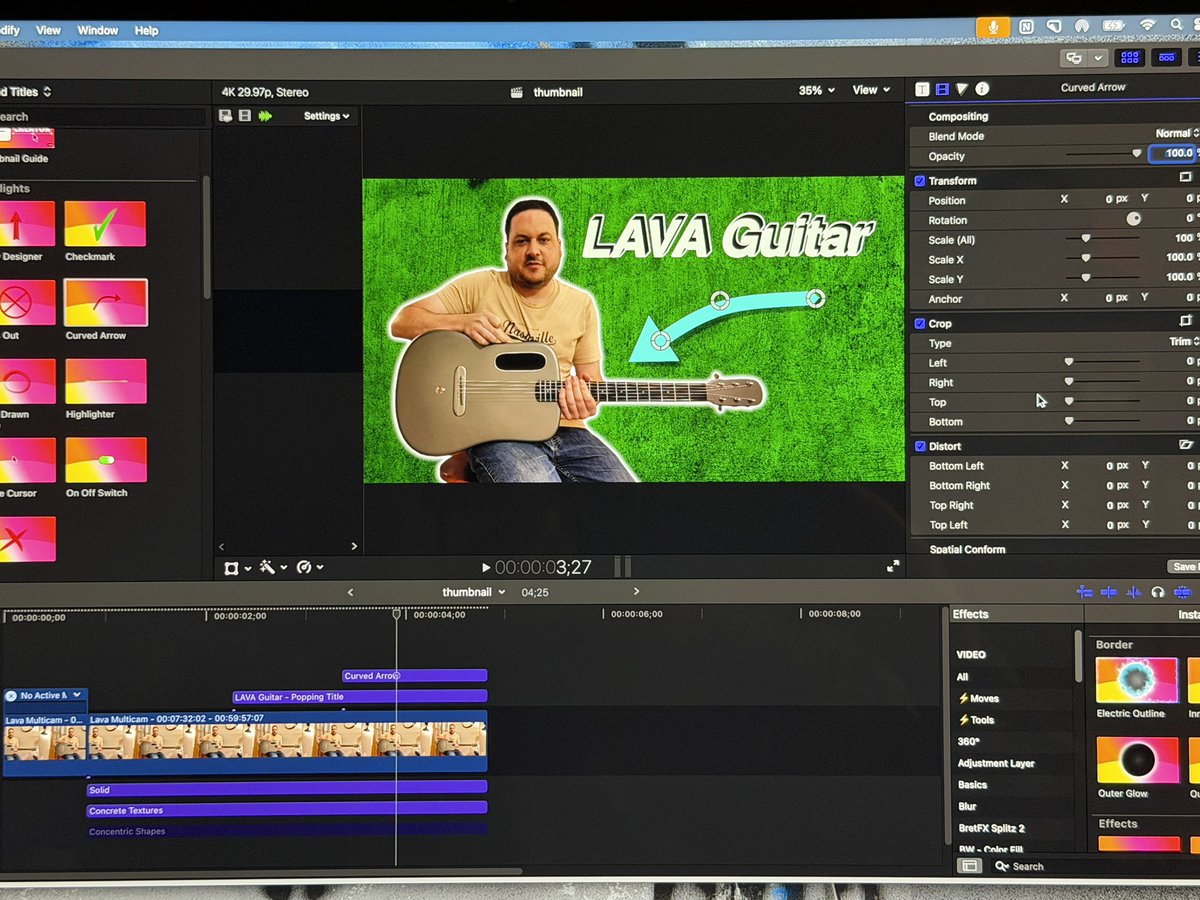Toggle headphones solo icon in timeline toolbar
The image size is (1200, 900).
[1158, 592]
